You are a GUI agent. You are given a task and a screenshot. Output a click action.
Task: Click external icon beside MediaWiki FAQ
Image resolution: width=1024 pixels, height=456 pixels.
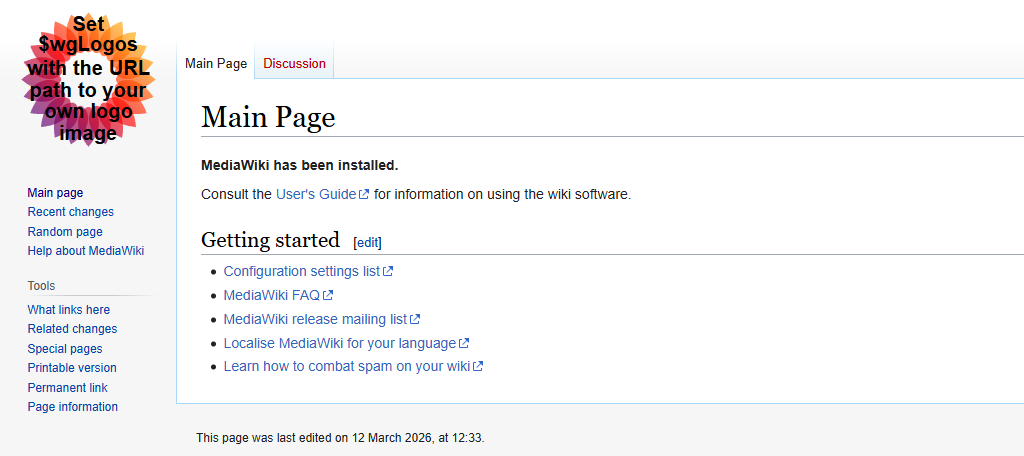pyautogui.click(x=328, y=295)
